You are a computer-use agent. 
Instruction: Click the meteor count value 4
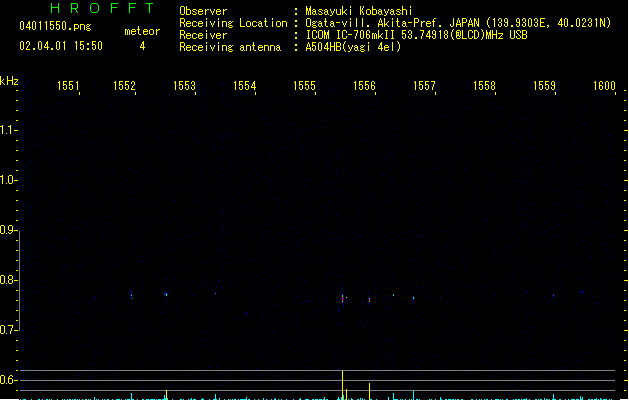click(142, 46)
